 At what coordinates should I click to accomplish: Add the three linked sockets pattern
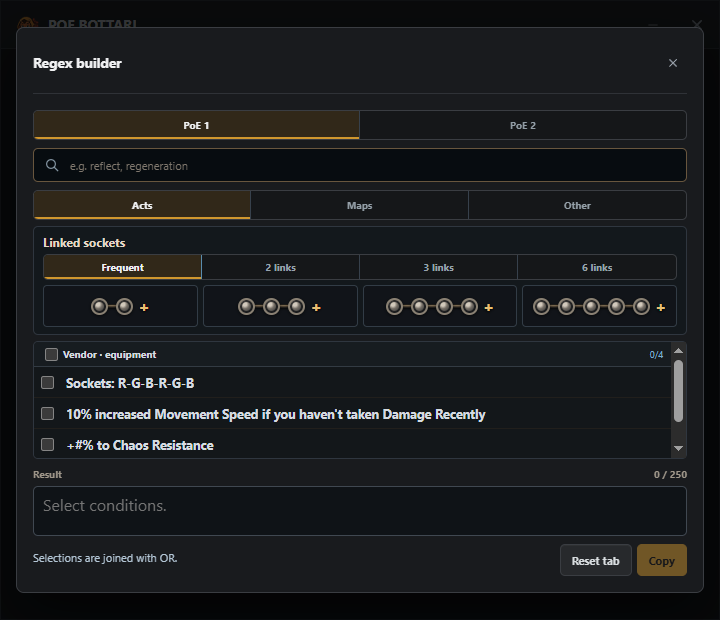coord(280,306)
